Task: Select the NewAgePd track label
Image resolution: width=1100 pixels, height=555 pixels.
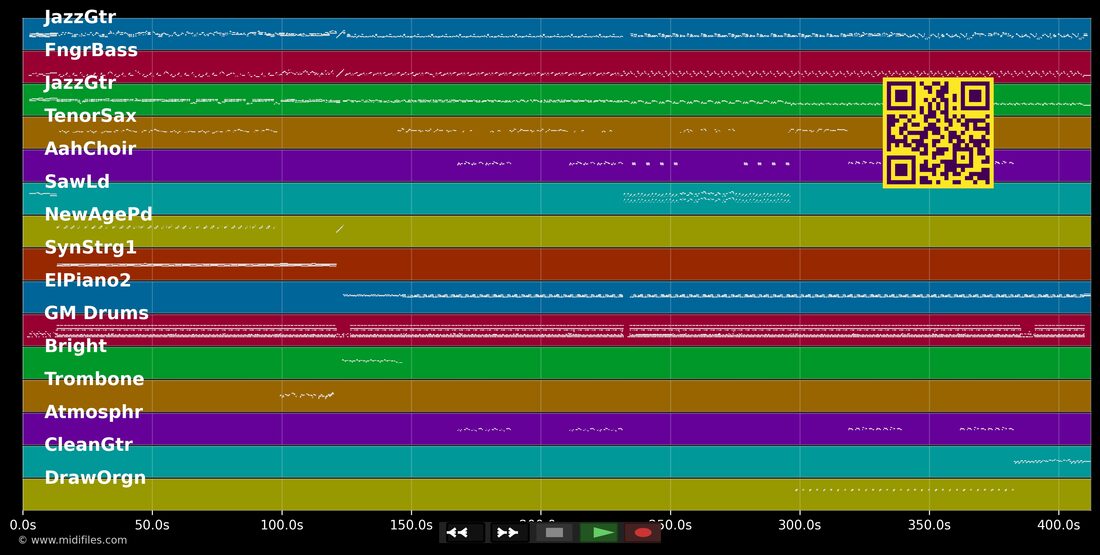Action: (x=98, y=215)
